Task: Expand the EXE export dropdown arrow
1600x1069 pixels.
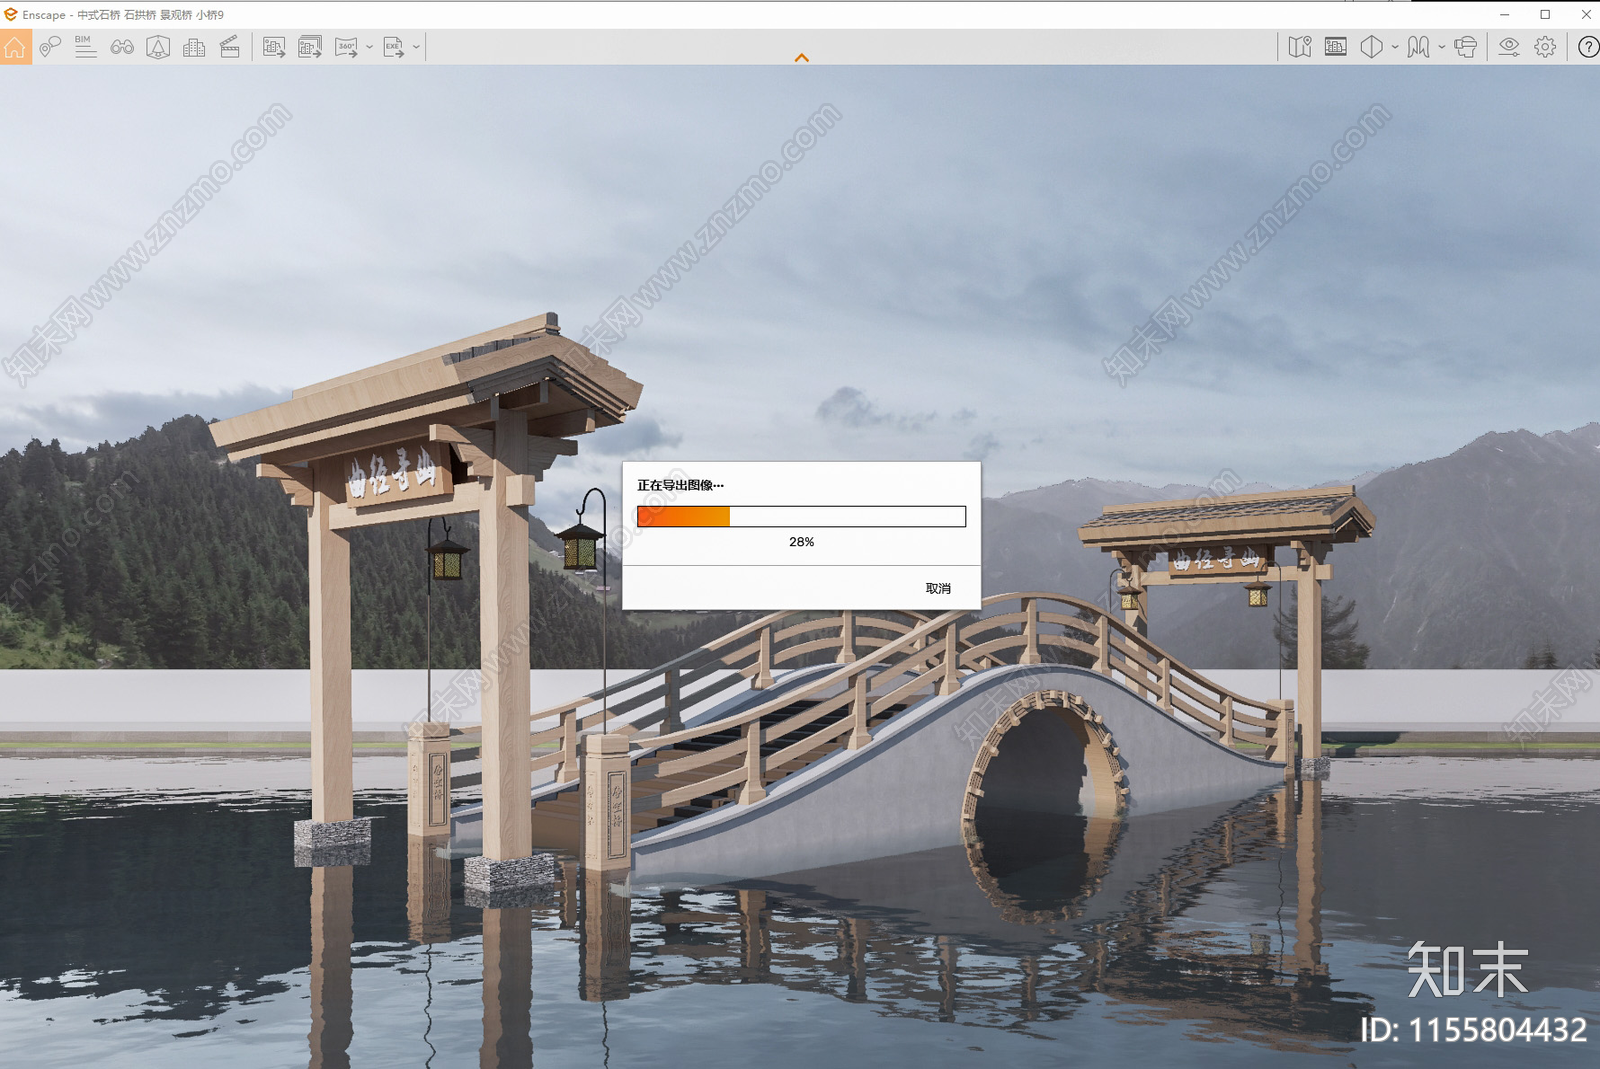Action: [417, 47]
